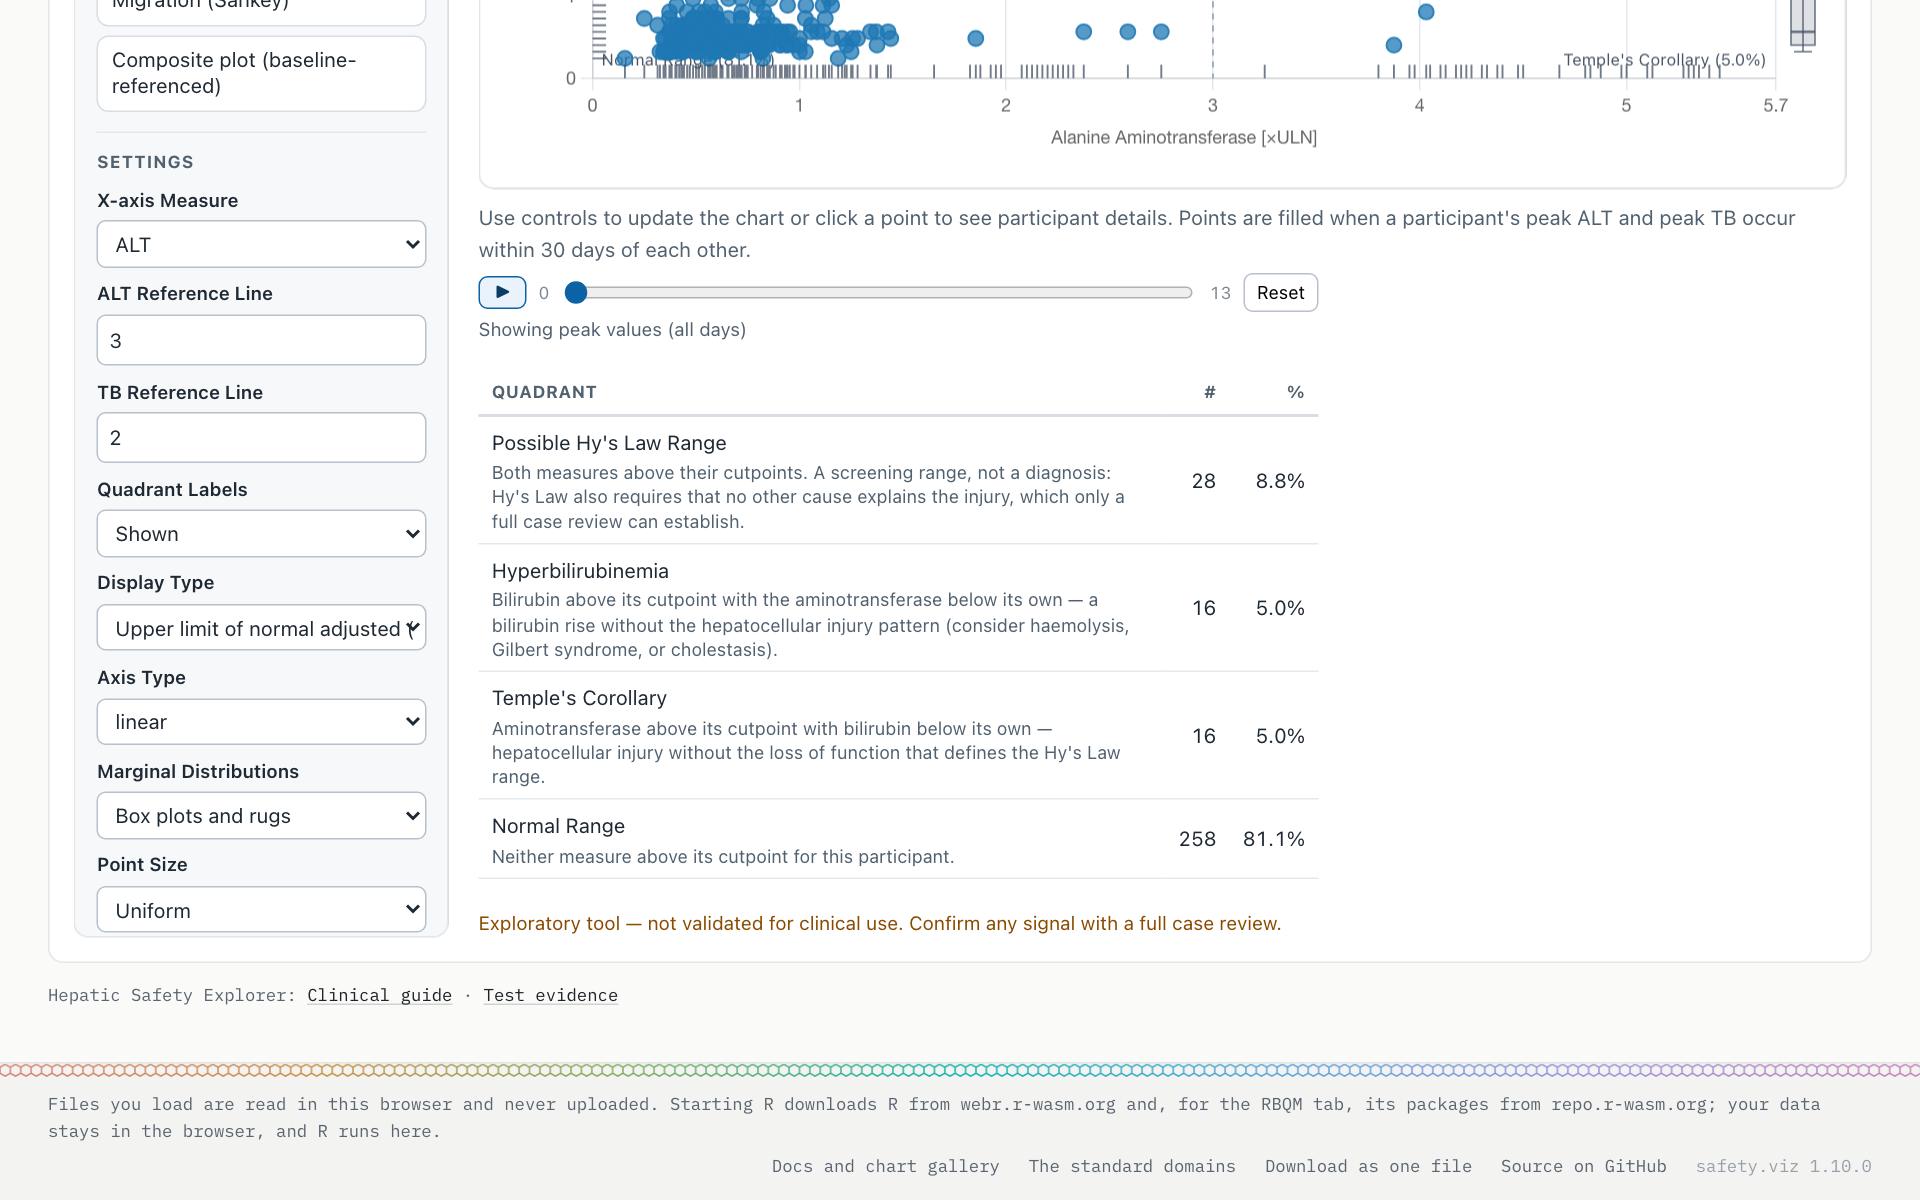1920x1200 pixels.
Task: Open the Clinical guide link
Action: coord(379,996)
